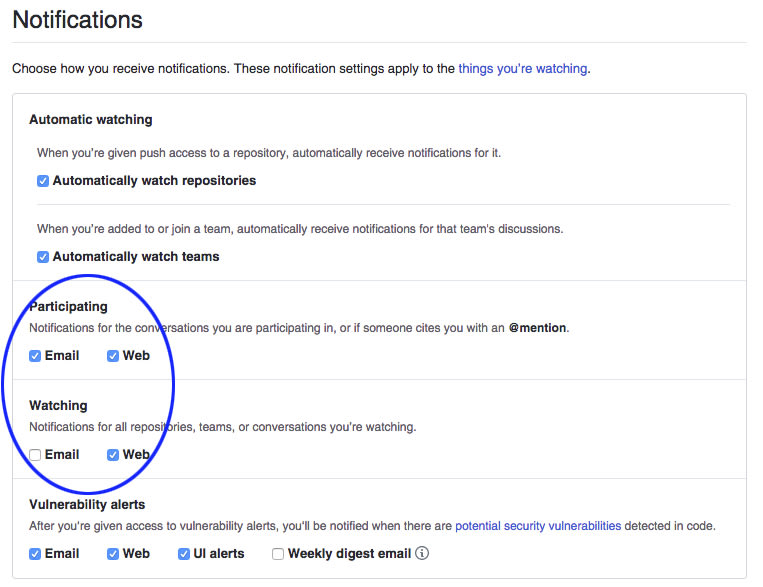Click text 'When you're given push access to a repository'
The width and height of the screenshot is (763, 587).
click(162, 153)
